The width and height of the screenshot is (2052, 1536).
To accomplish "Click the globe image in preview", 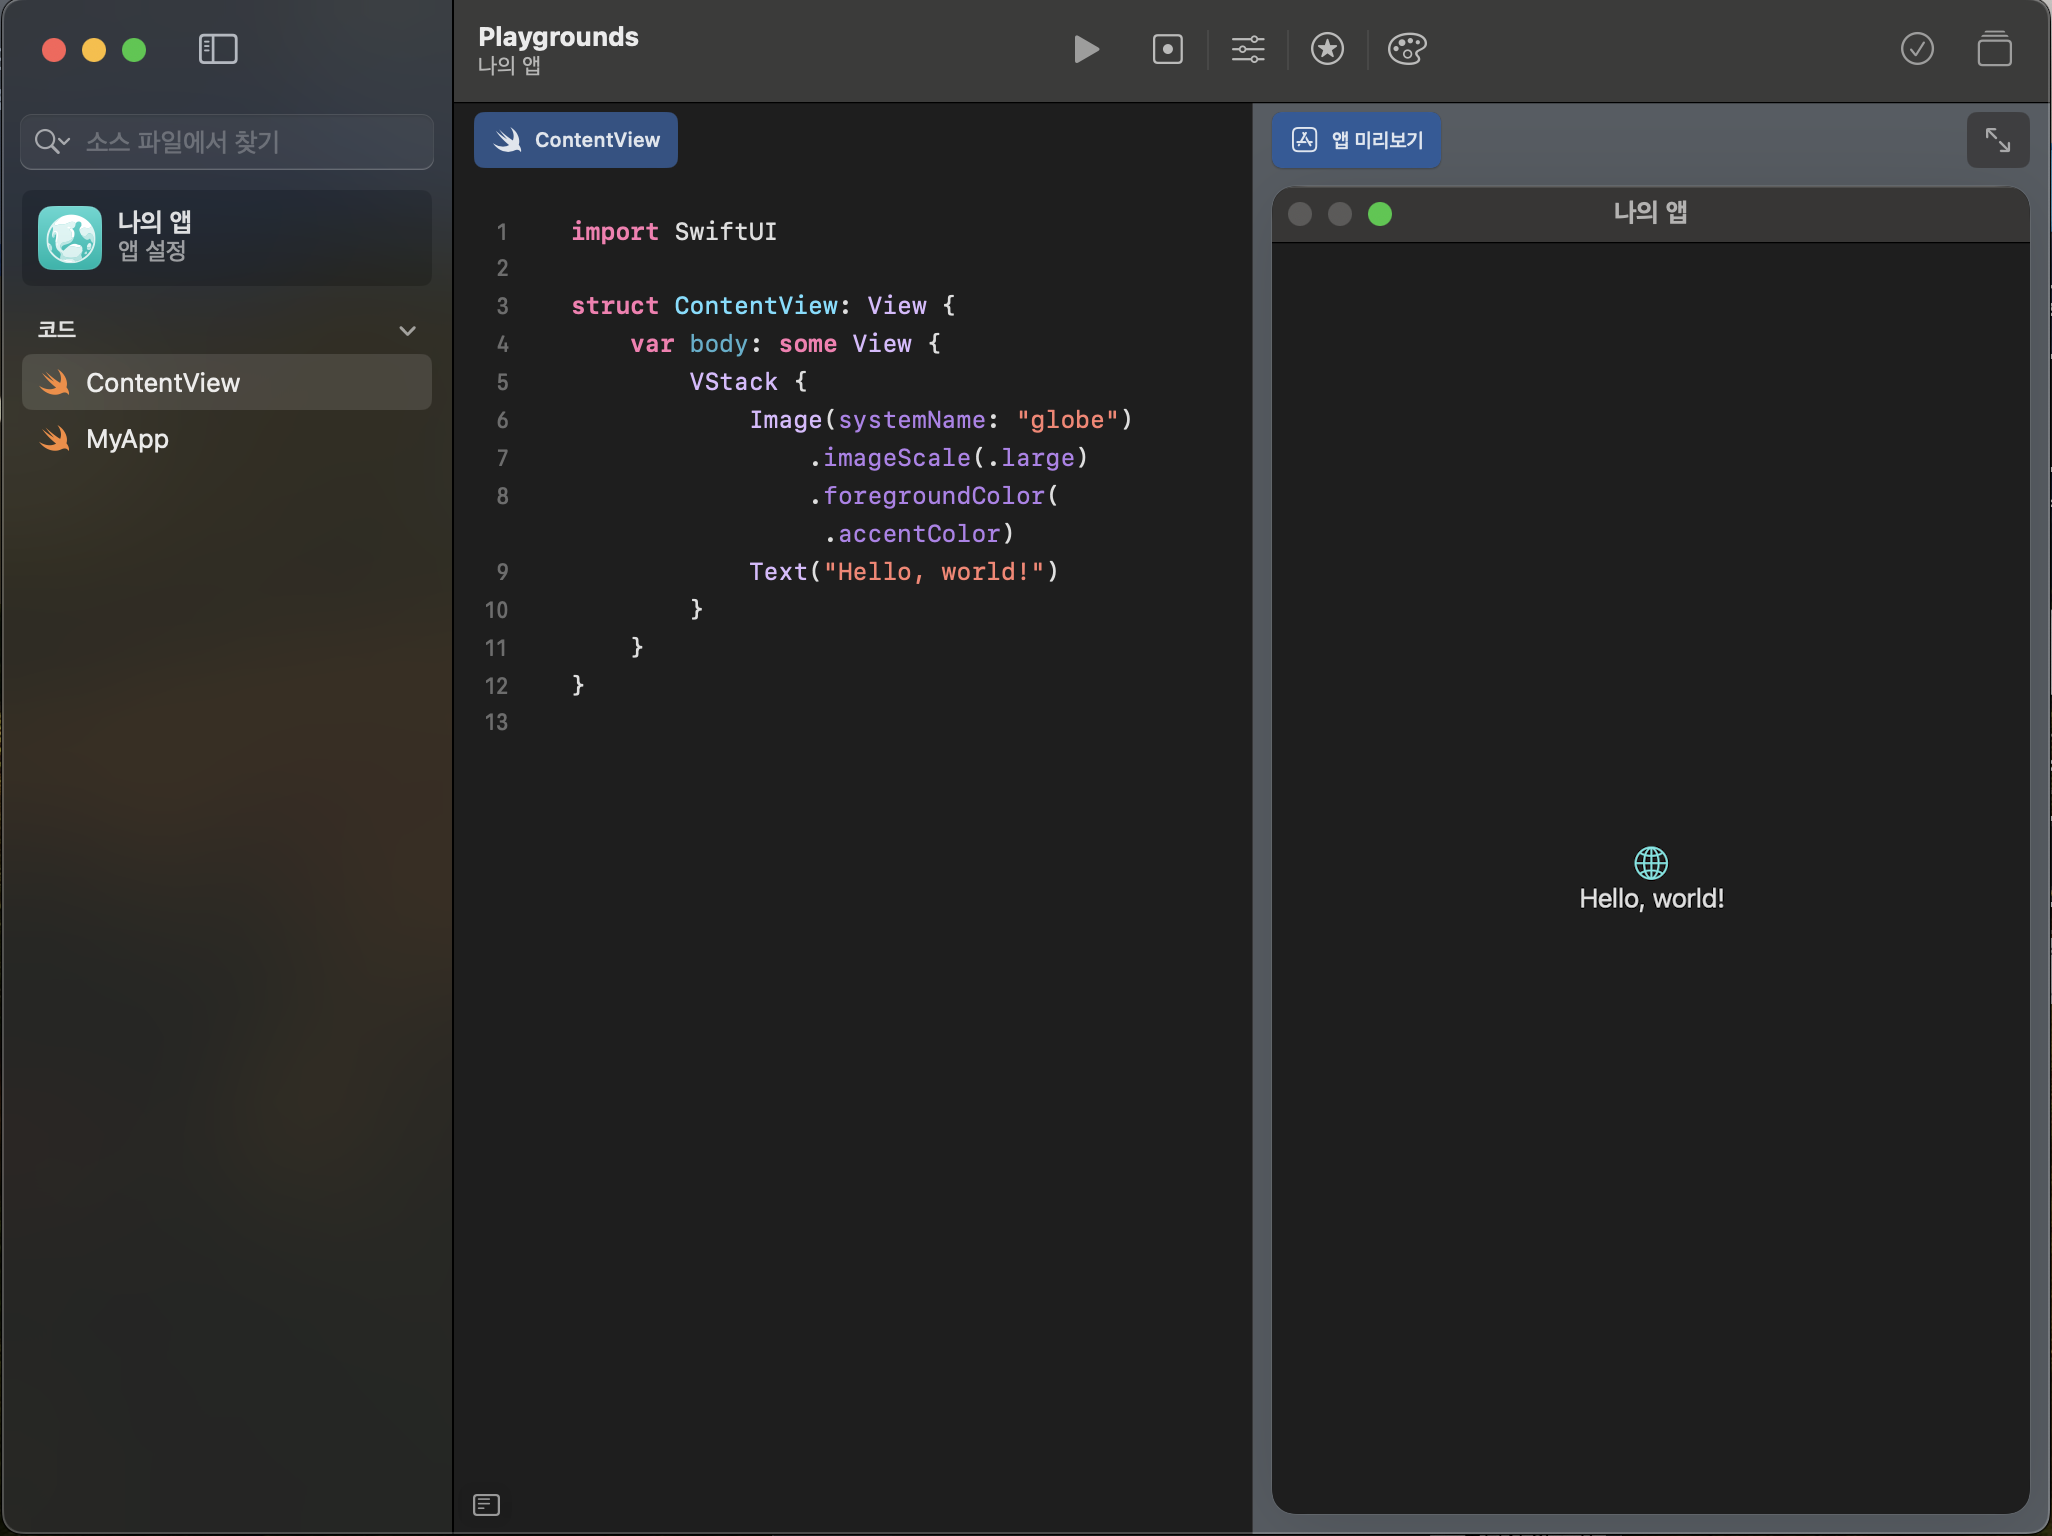I will click(x=1650, y=862).
